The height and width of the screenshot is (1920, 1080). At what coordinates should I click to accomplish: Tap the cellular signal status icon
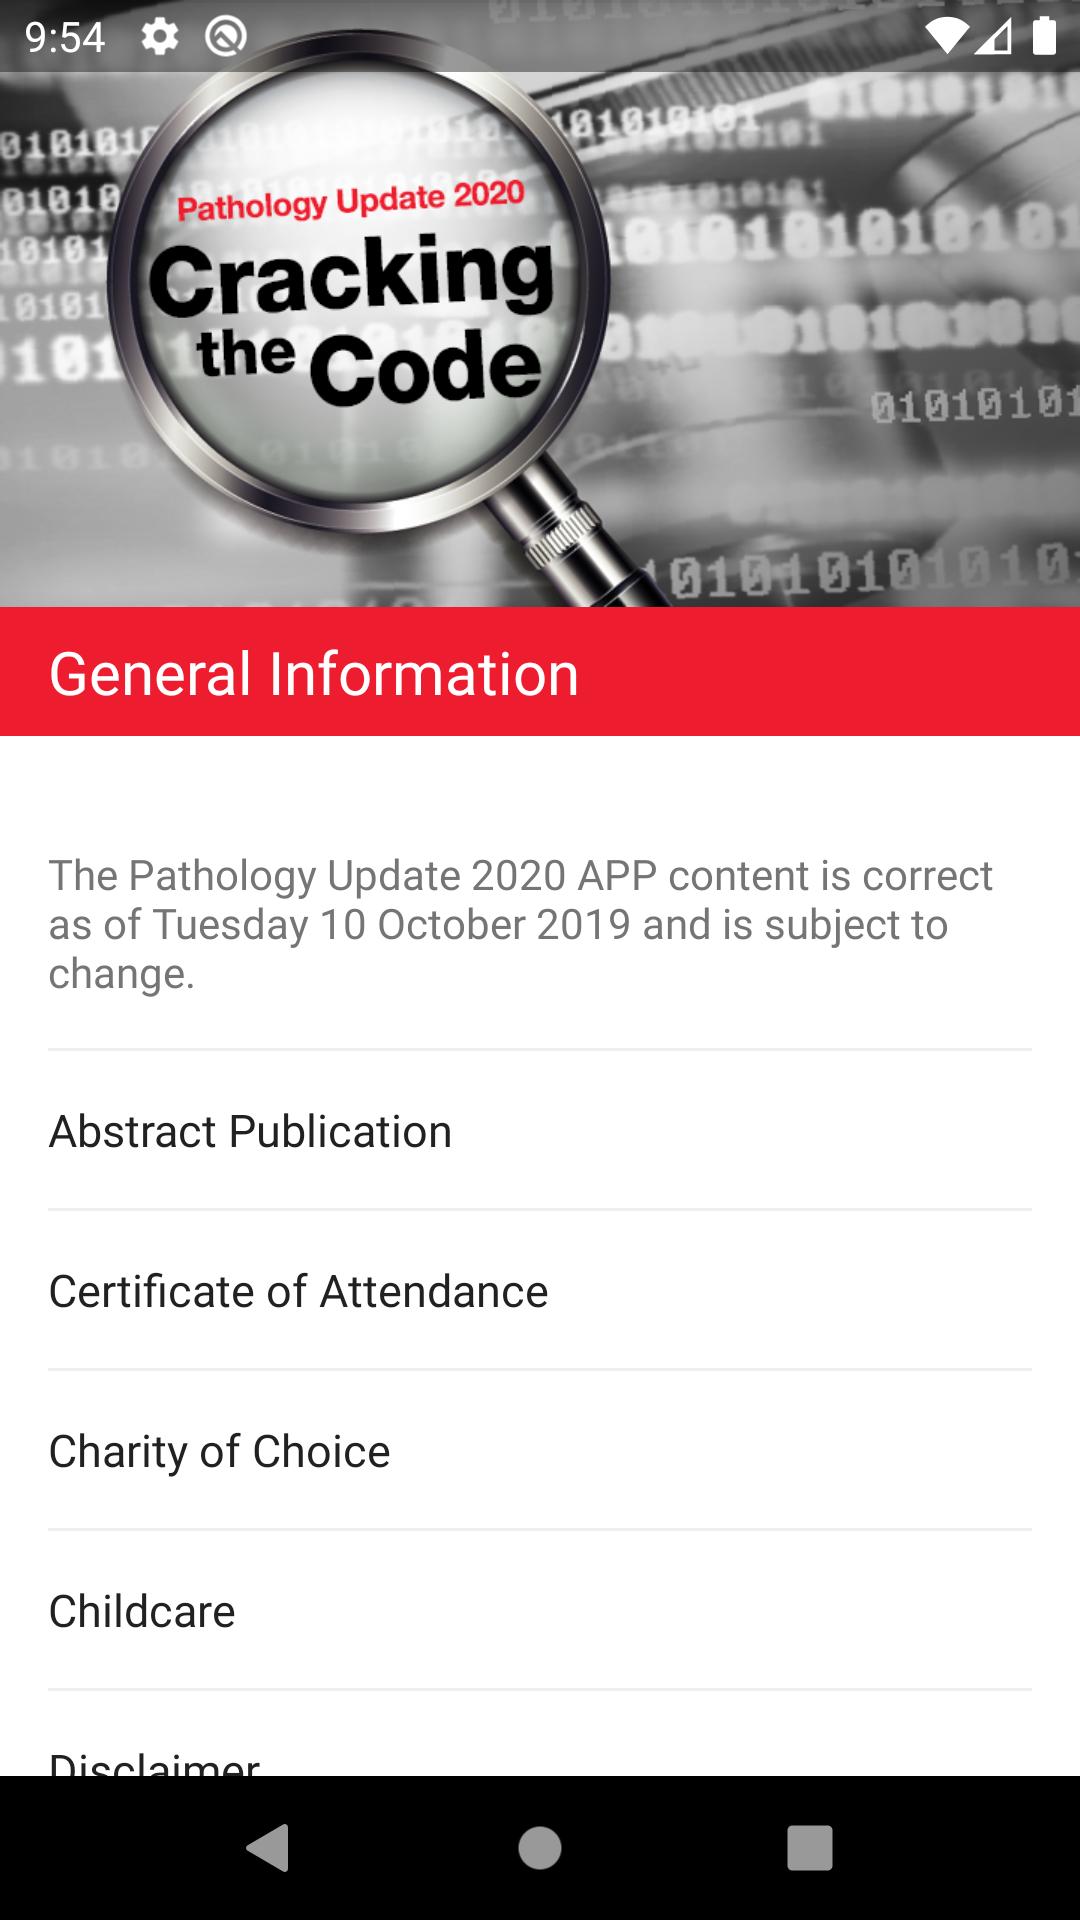[x=994, y=37]
